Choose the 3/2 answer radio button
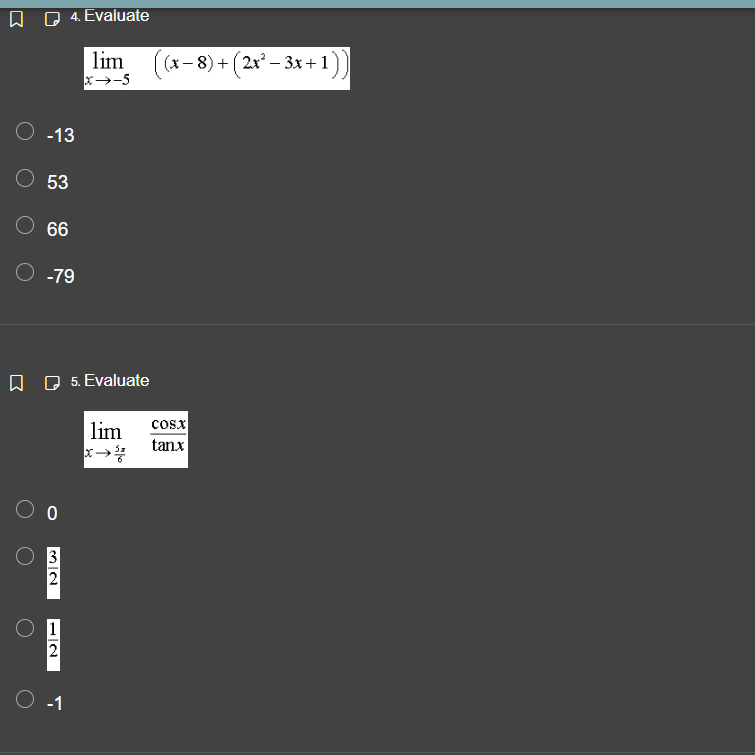Image resolution: width=755 pixels, height=755 pixels. (x=25, y=556)
